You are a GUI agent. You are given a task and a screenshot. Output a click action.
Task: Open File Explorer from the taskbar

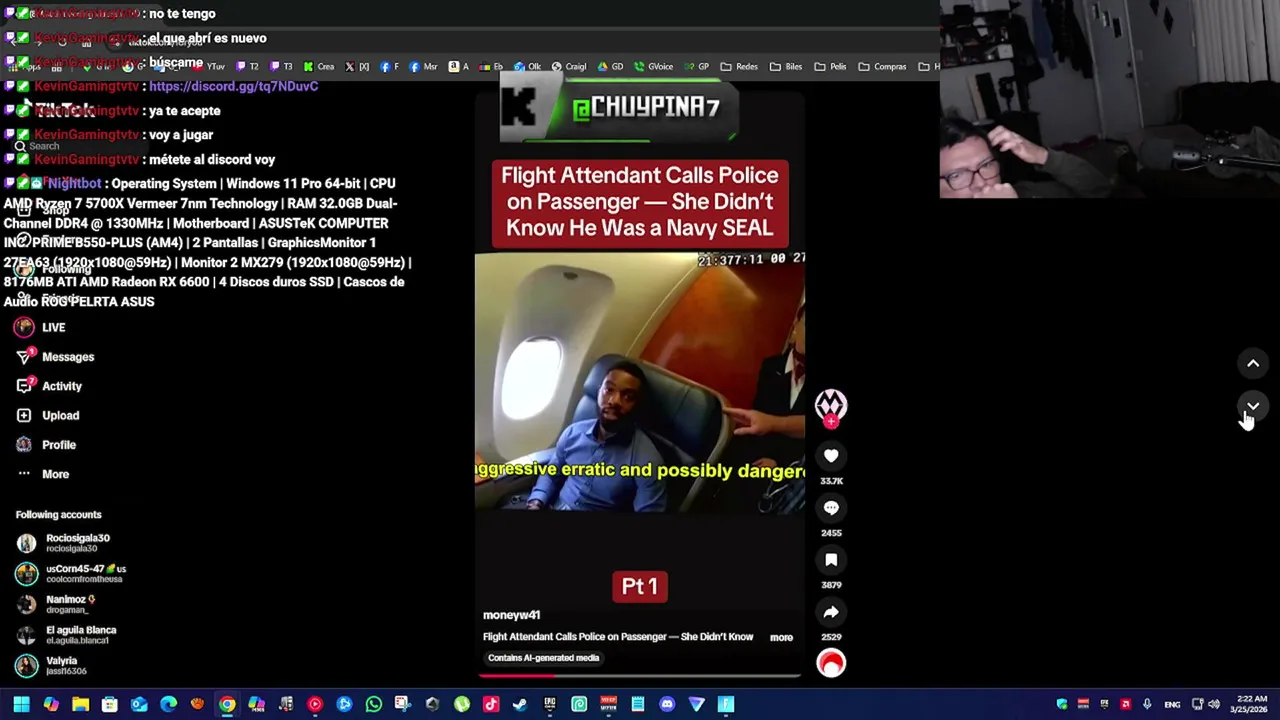(80, 704)
